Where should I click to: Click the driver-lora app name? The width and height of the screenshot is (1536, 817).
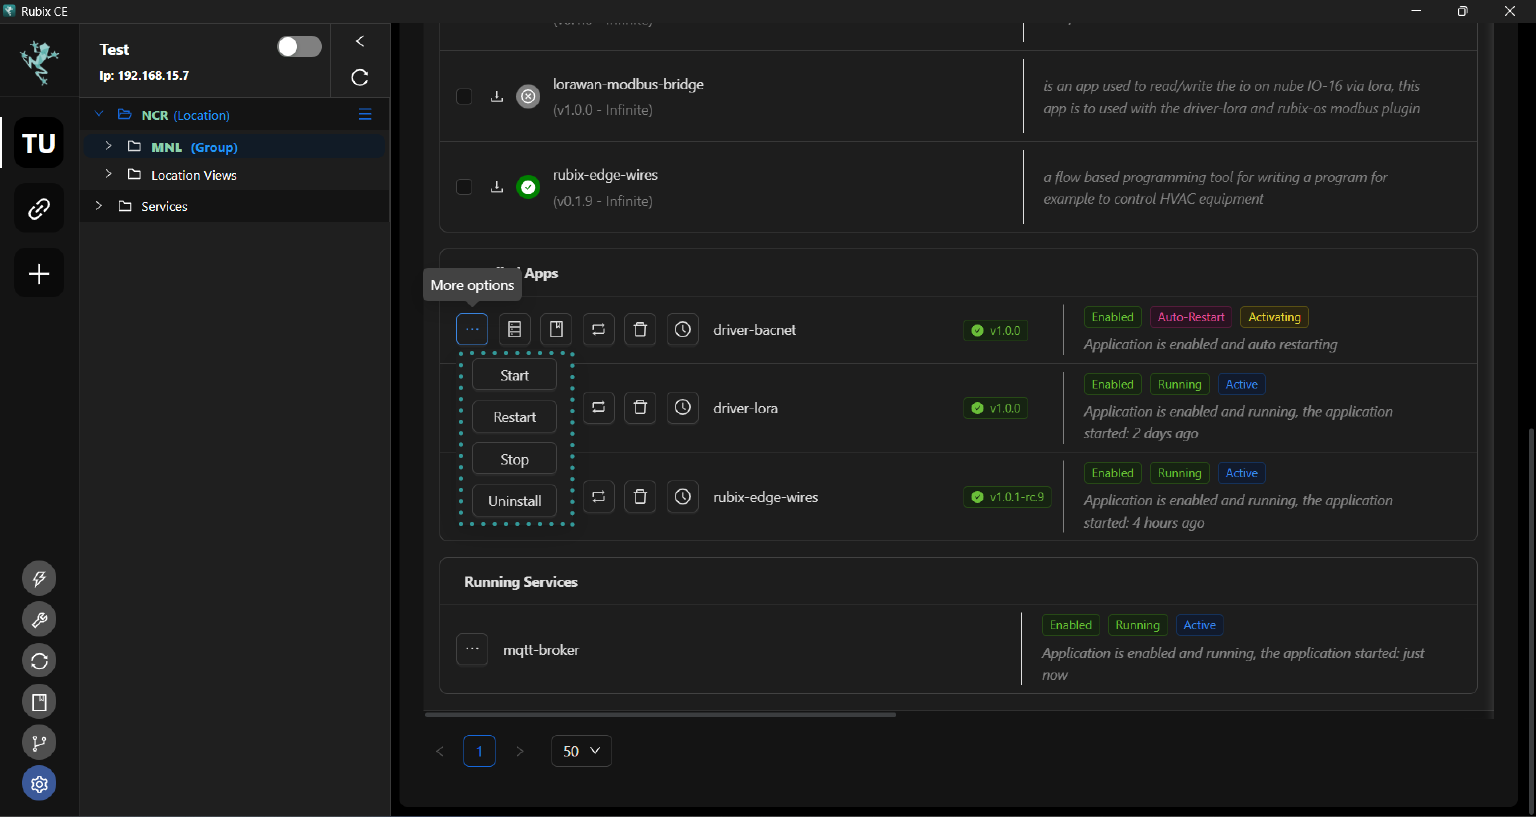pyautogui.click(x=746, y=408)
